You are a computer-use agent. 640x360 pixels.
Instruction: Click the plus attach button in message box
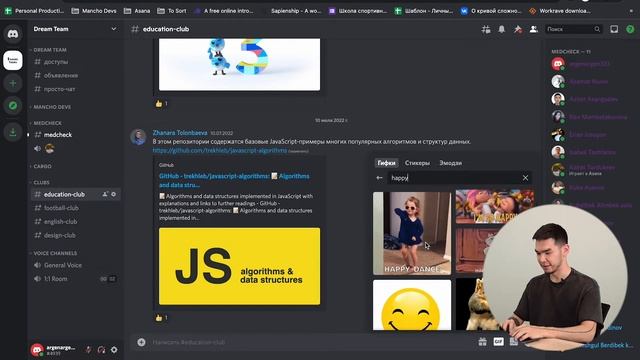click(141, 342)
